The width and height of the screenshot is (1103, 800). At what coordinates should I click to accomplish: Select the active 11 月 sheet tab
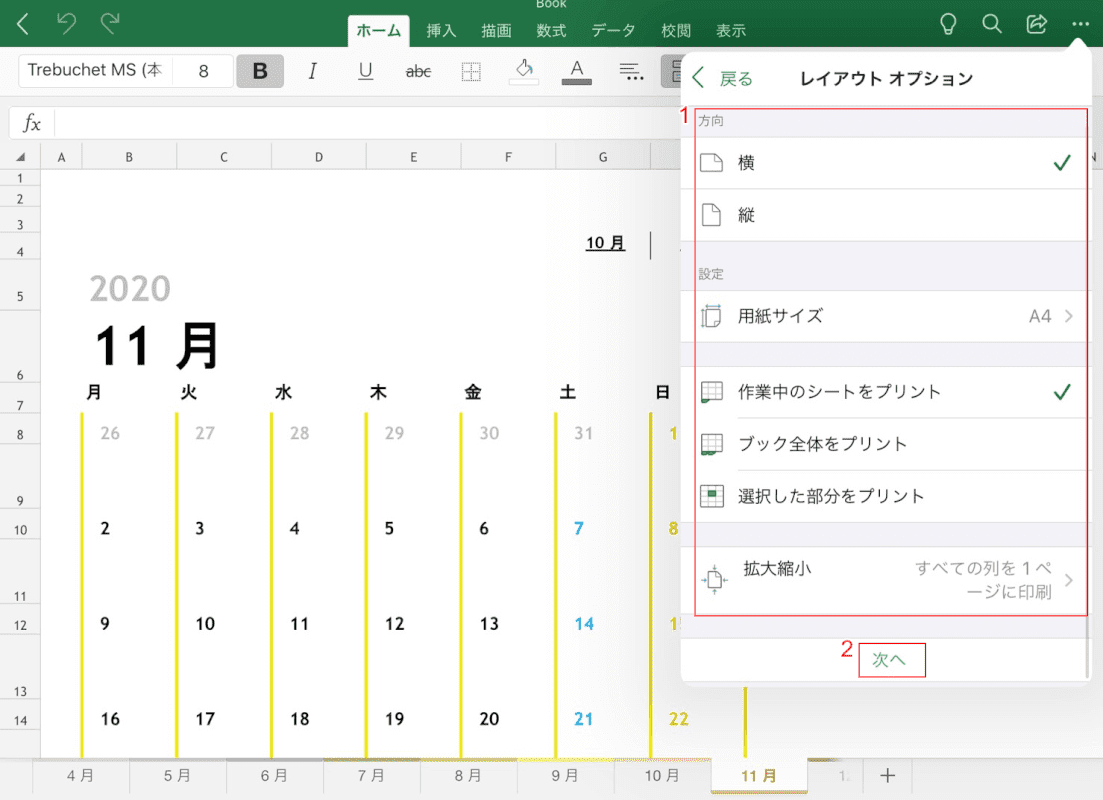tap(759, 776)
